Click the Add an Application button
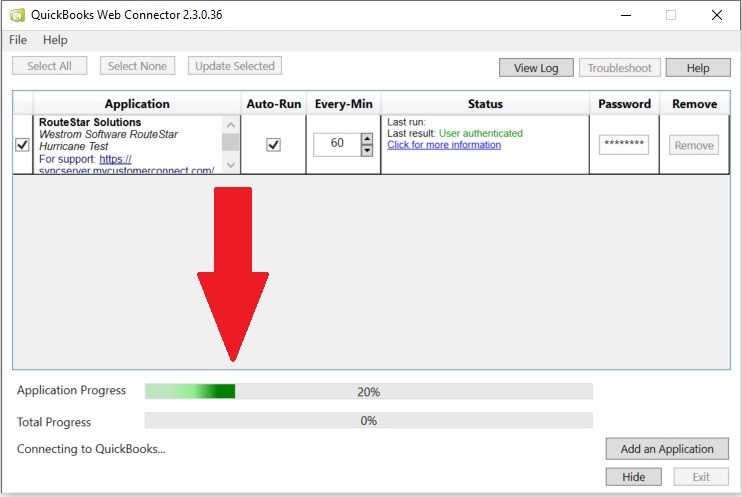The height and width of the screenshot is (497, 742). [667, 449]
